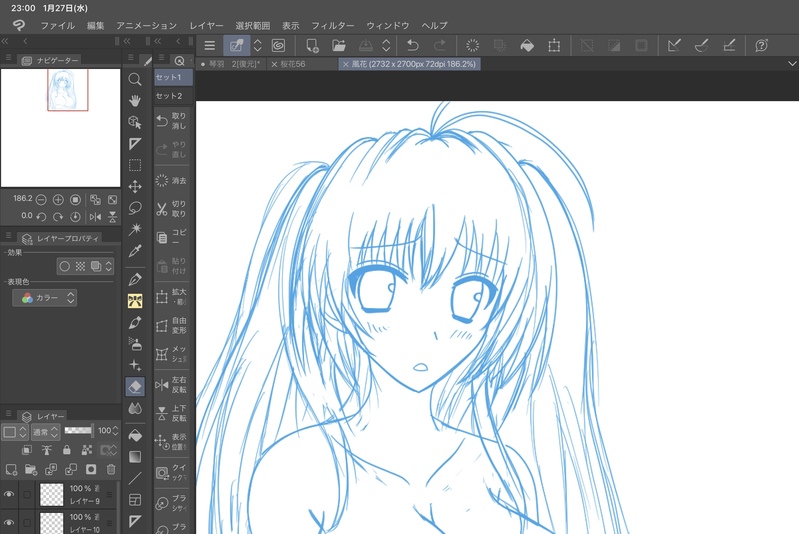Toggle the tone effect button
Screen dimensions: 799x534
(80, 266)
